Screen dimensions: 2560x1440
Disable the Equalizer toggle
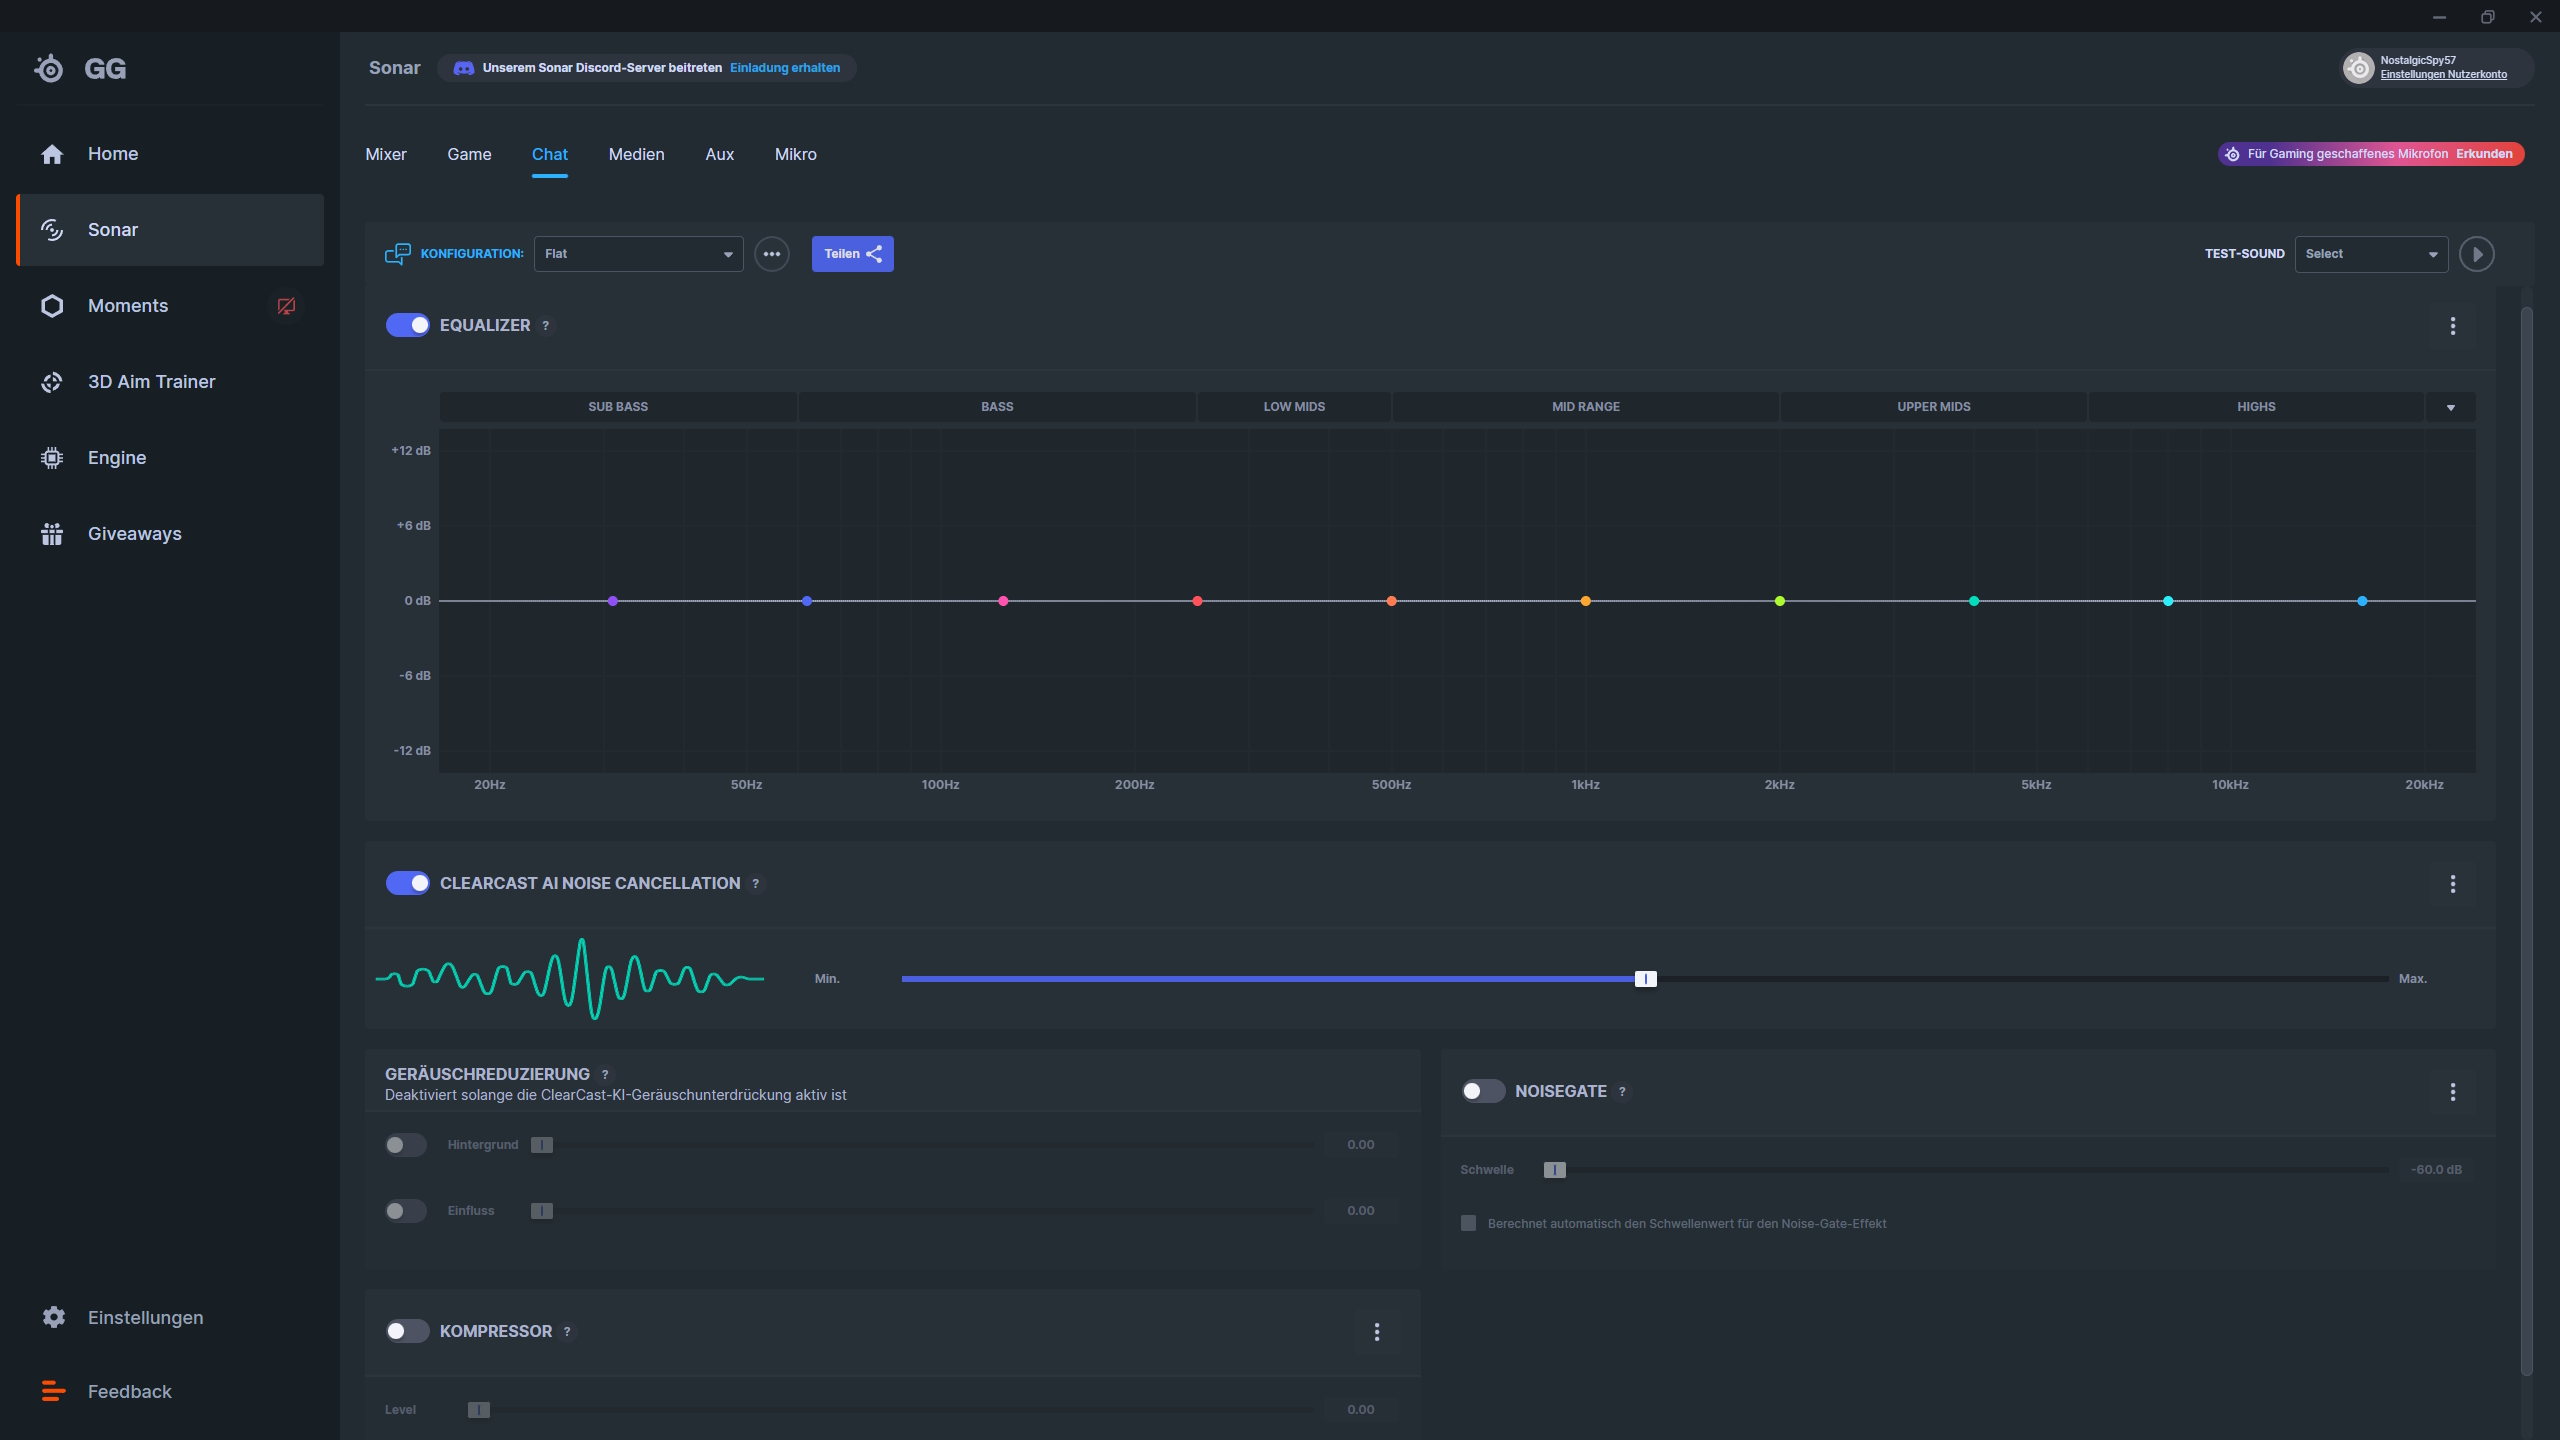click(407, 325)
